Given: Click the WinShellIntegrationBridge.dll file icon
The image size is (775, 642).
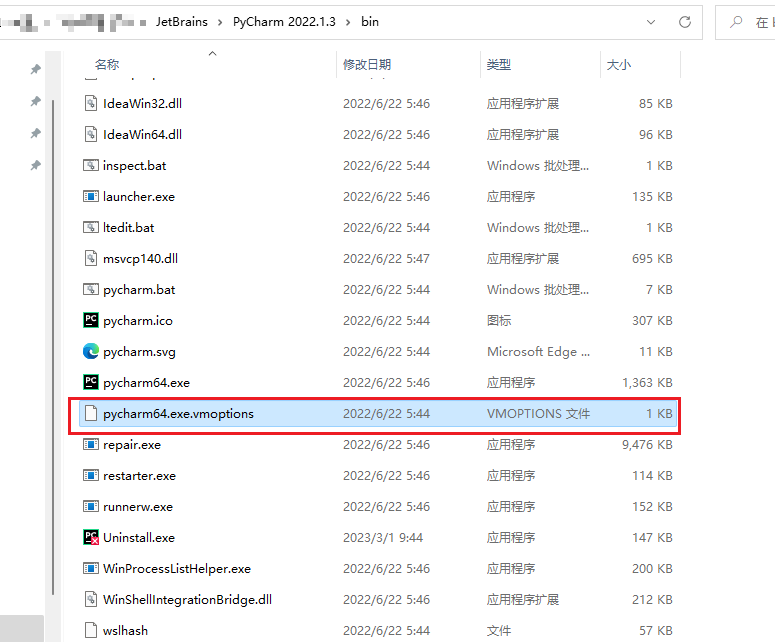Looking at the screenshot, I should (x=90, y=599).
